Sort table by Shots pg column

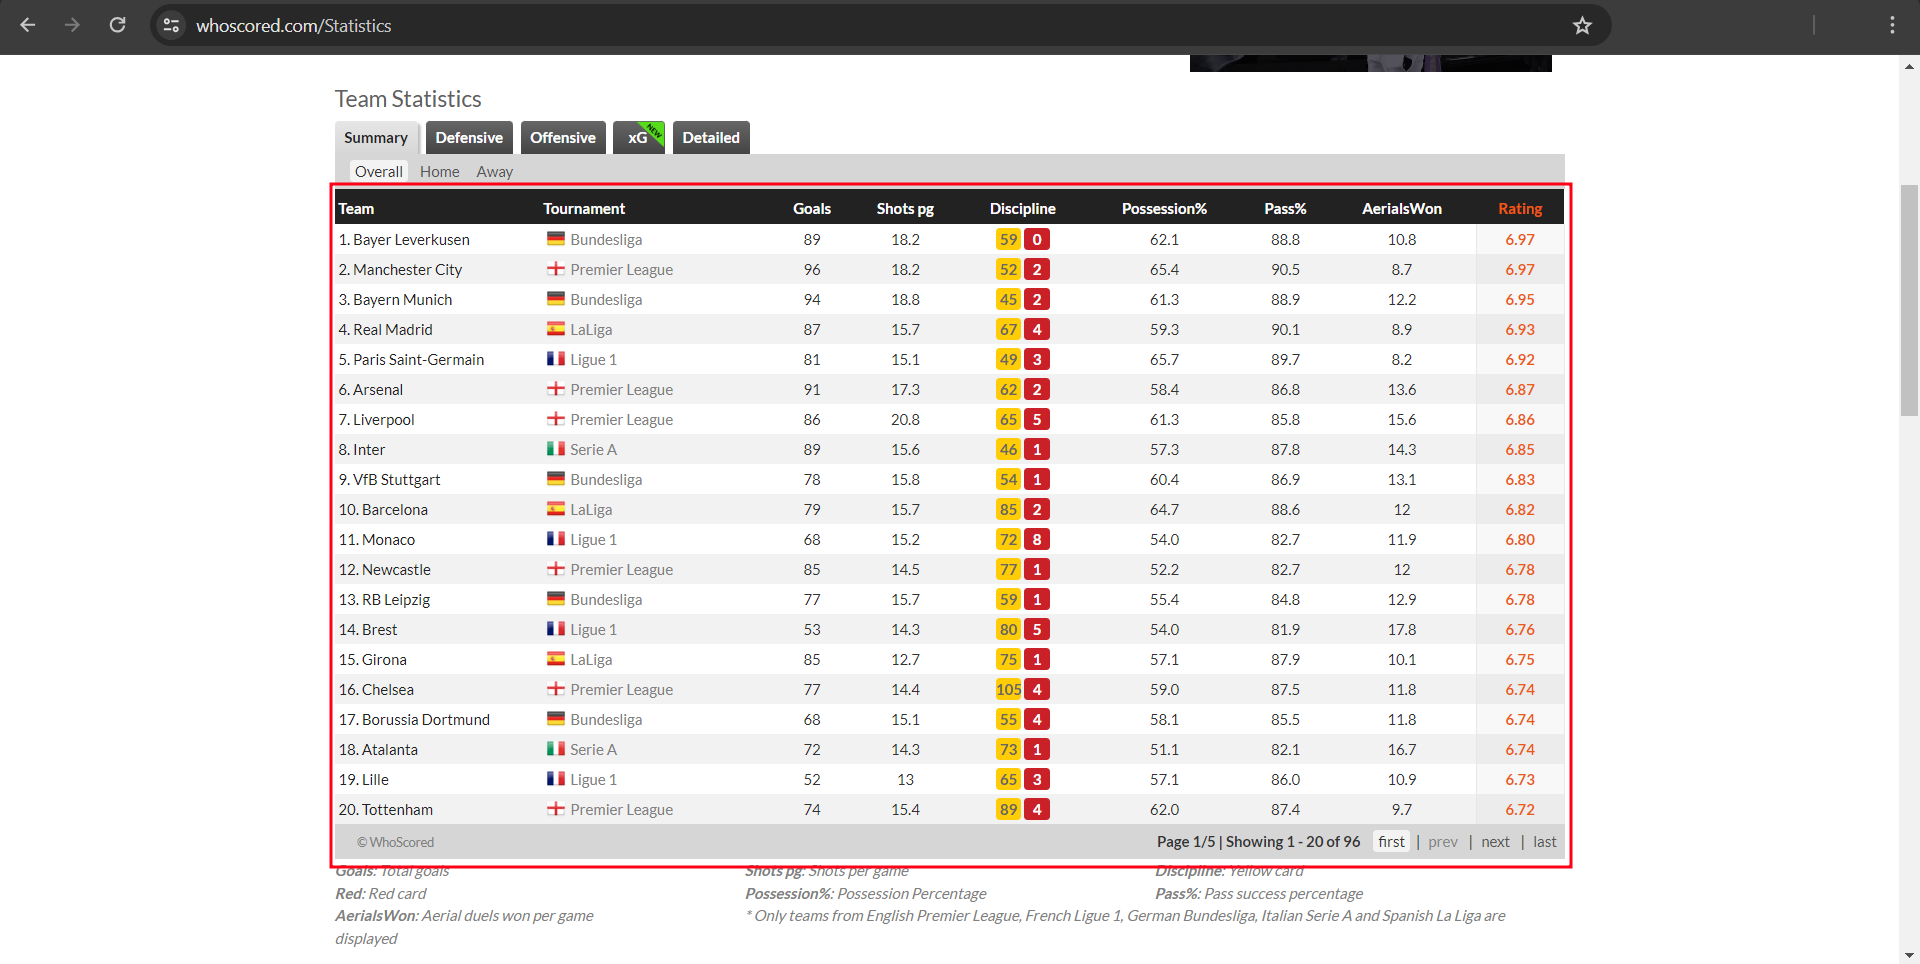(x=905, y=209)
